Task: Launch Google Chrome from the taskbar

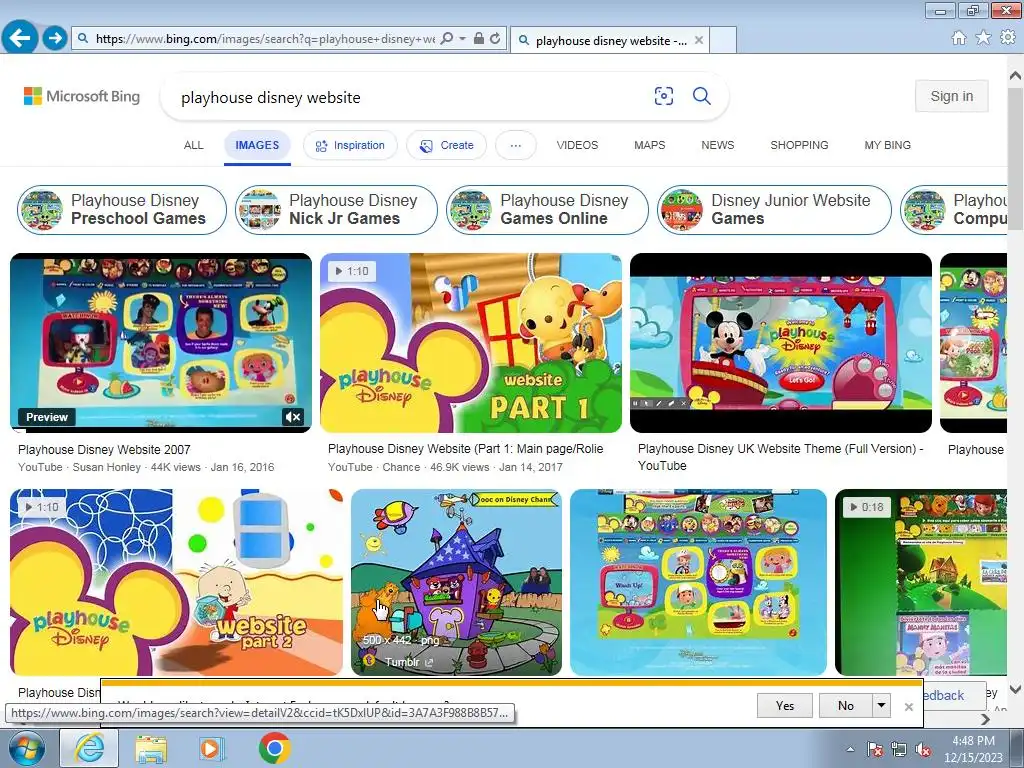Action: point(274,748)
